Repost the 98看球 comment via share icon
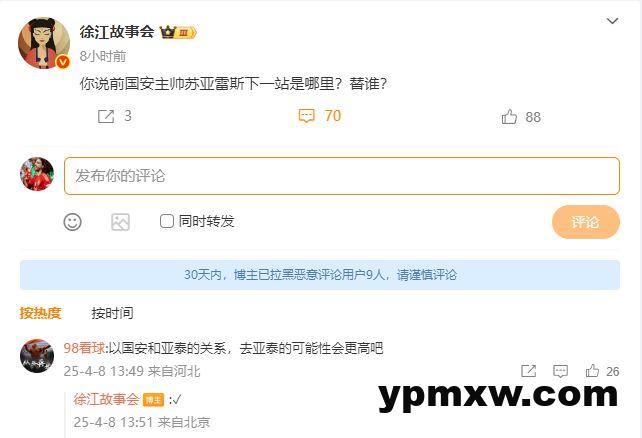642x438 pixels. tap(529, 371)
